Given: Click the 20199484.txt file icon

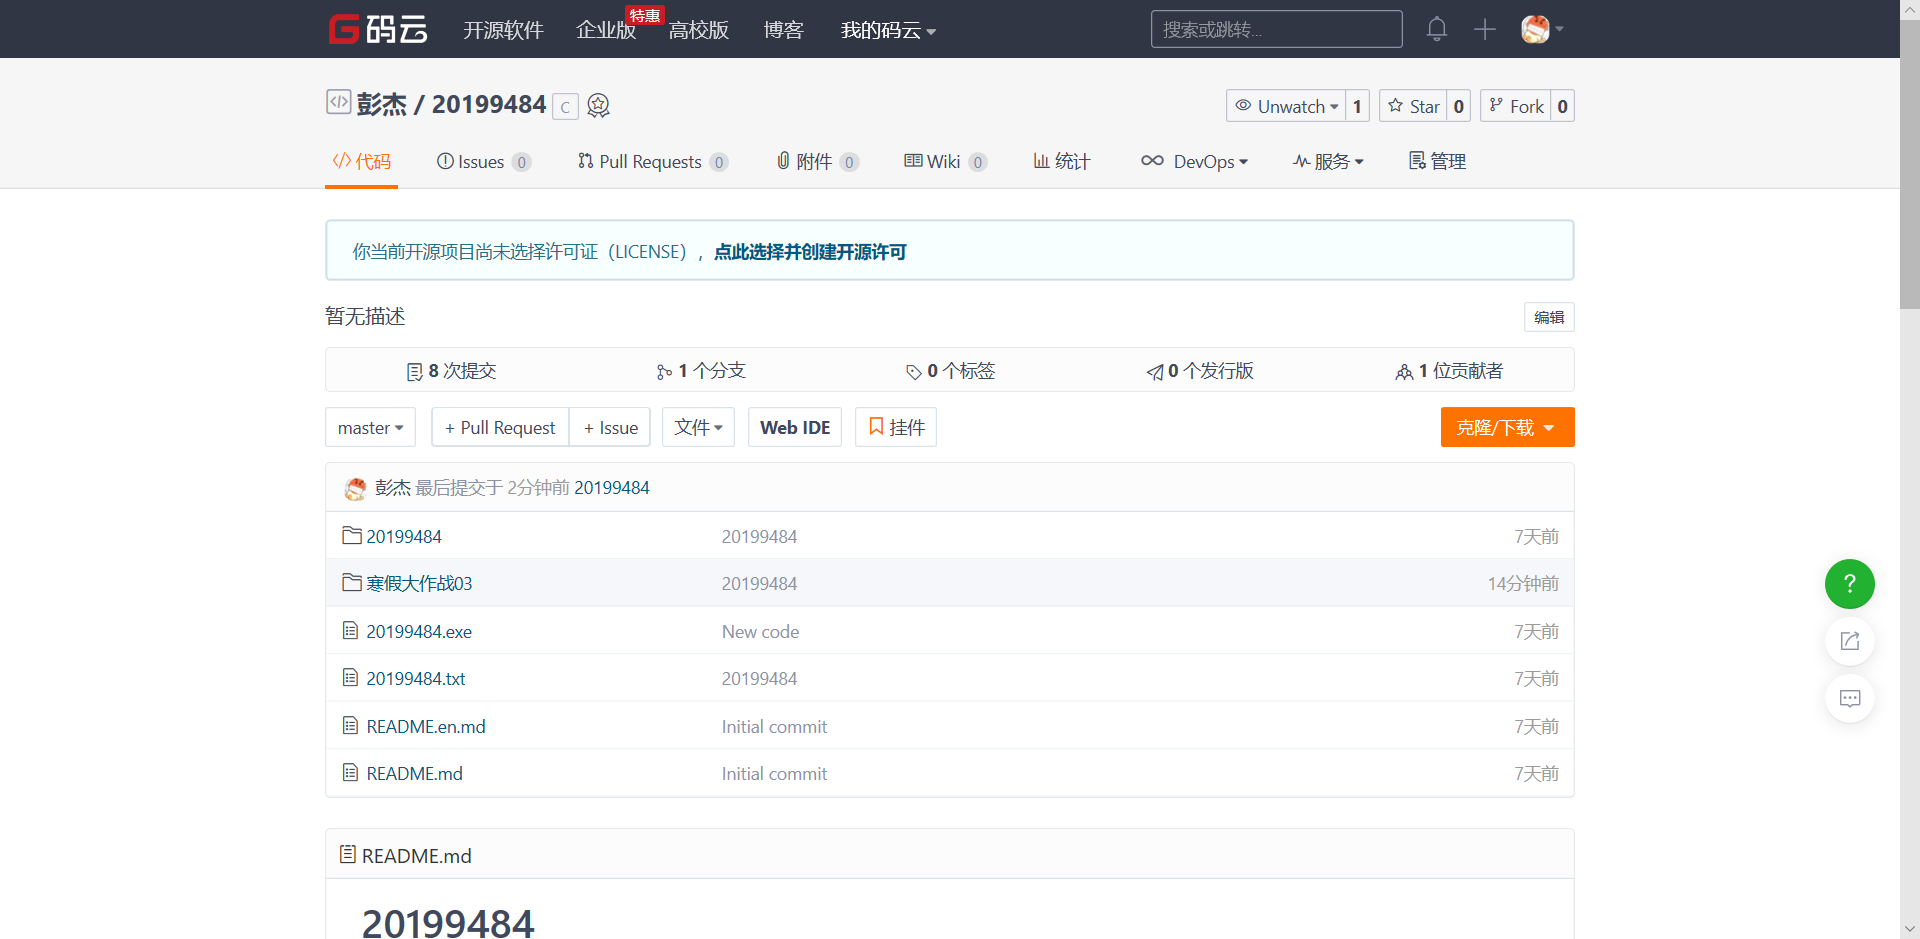Looking at the screenshot, I should click(x=350, y=678).
